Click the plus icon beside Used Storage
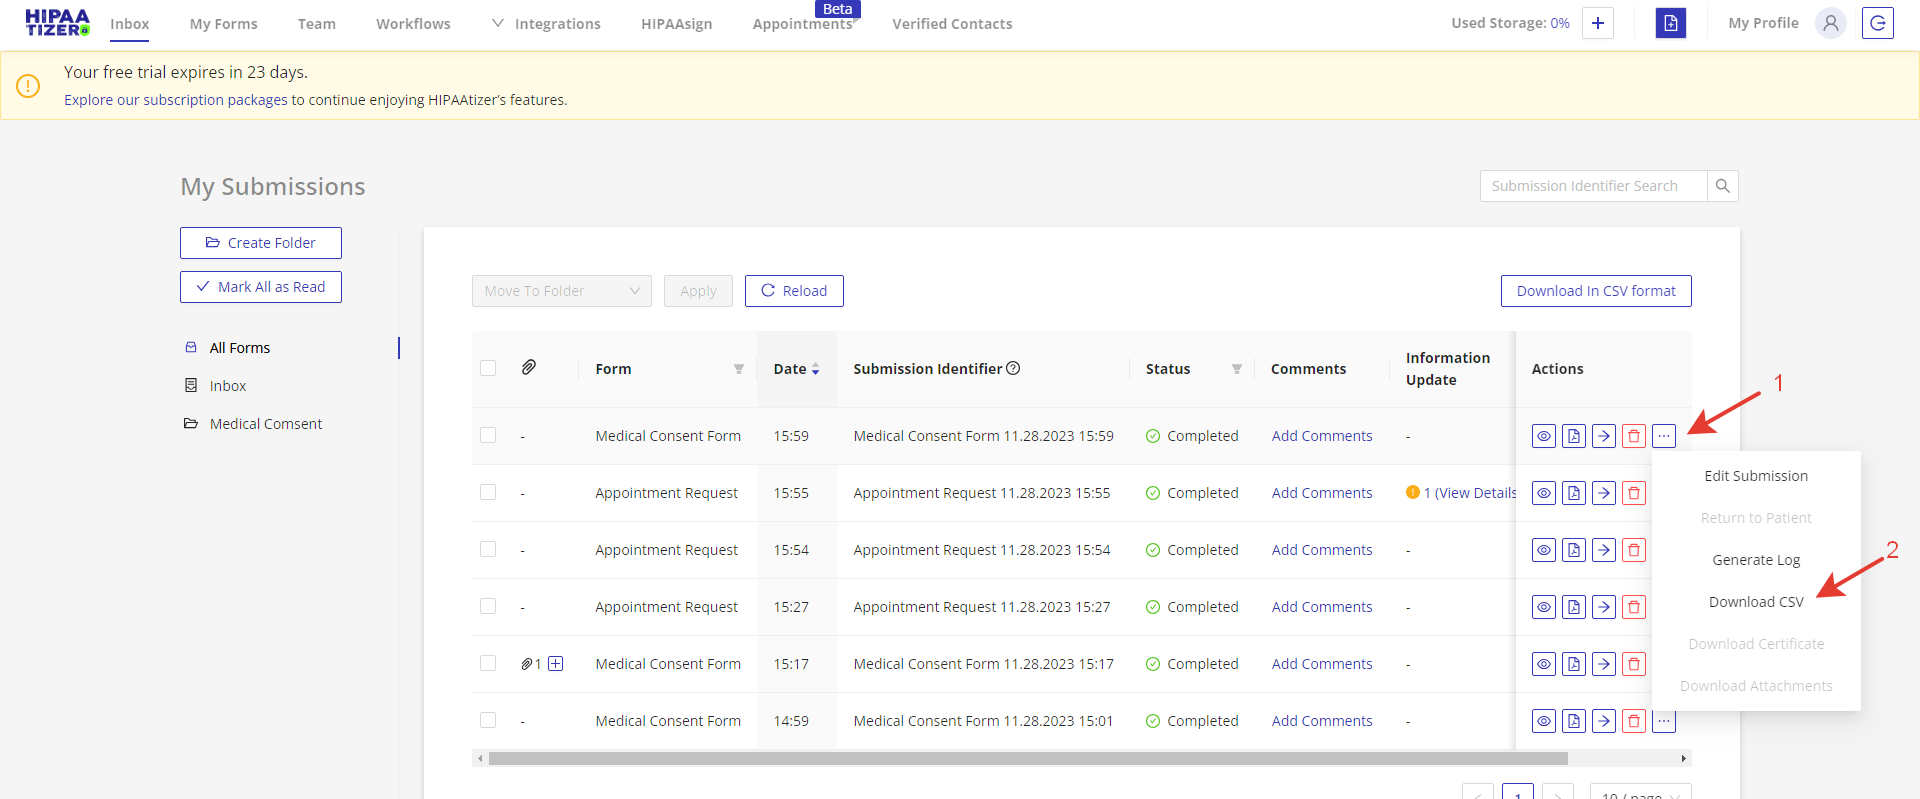Viewport: 1920px width, 799px height. [x=1598, y=23]
